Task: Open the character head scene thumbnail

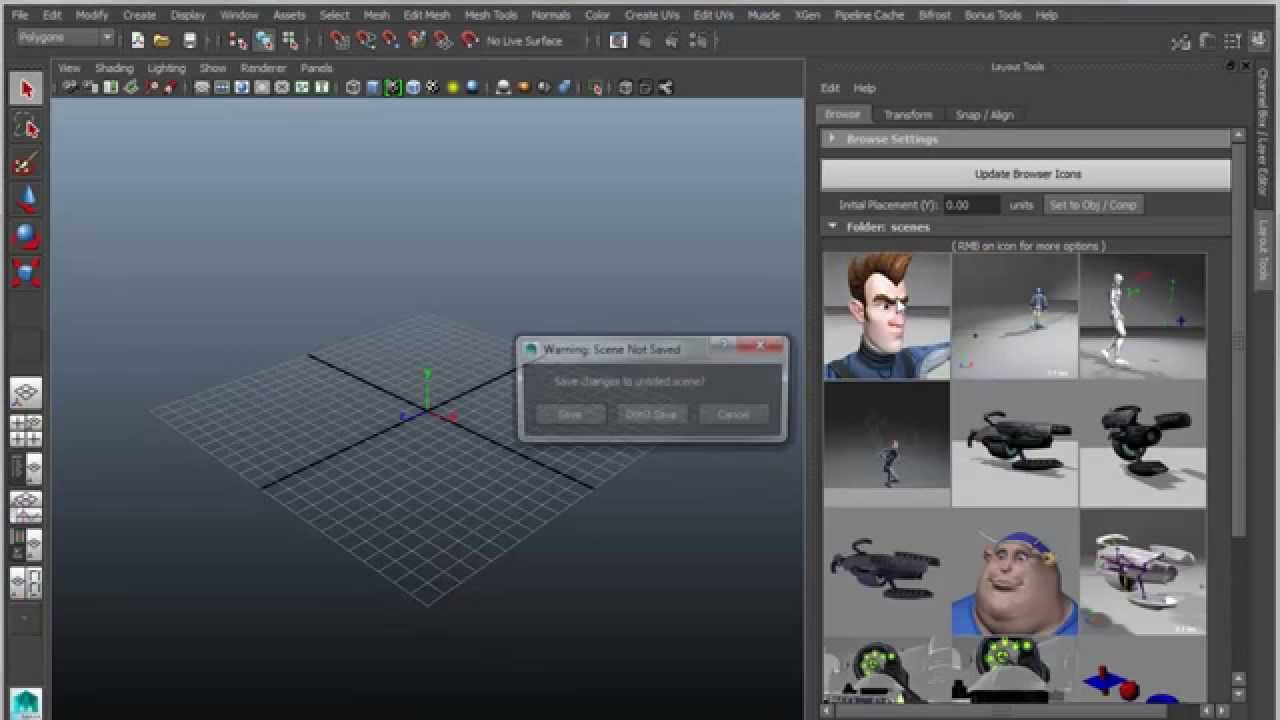Action: click(x=886, y=316)
